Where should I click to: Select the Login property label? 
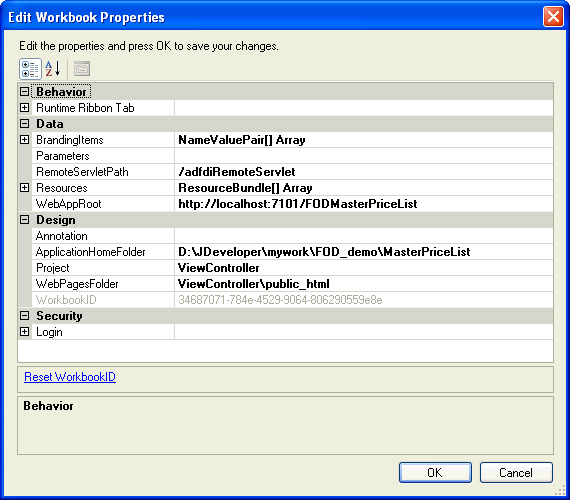(49, 332)
